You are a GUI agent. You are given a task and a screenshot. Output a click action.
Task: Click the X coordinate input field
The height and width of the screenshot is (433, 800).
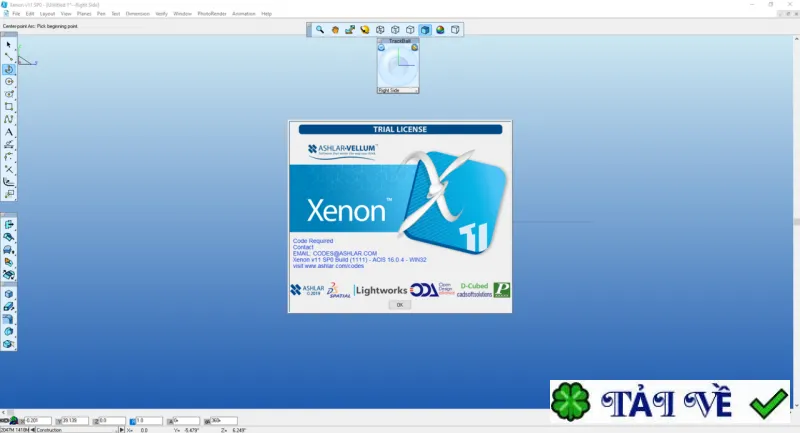pos(38,421)
